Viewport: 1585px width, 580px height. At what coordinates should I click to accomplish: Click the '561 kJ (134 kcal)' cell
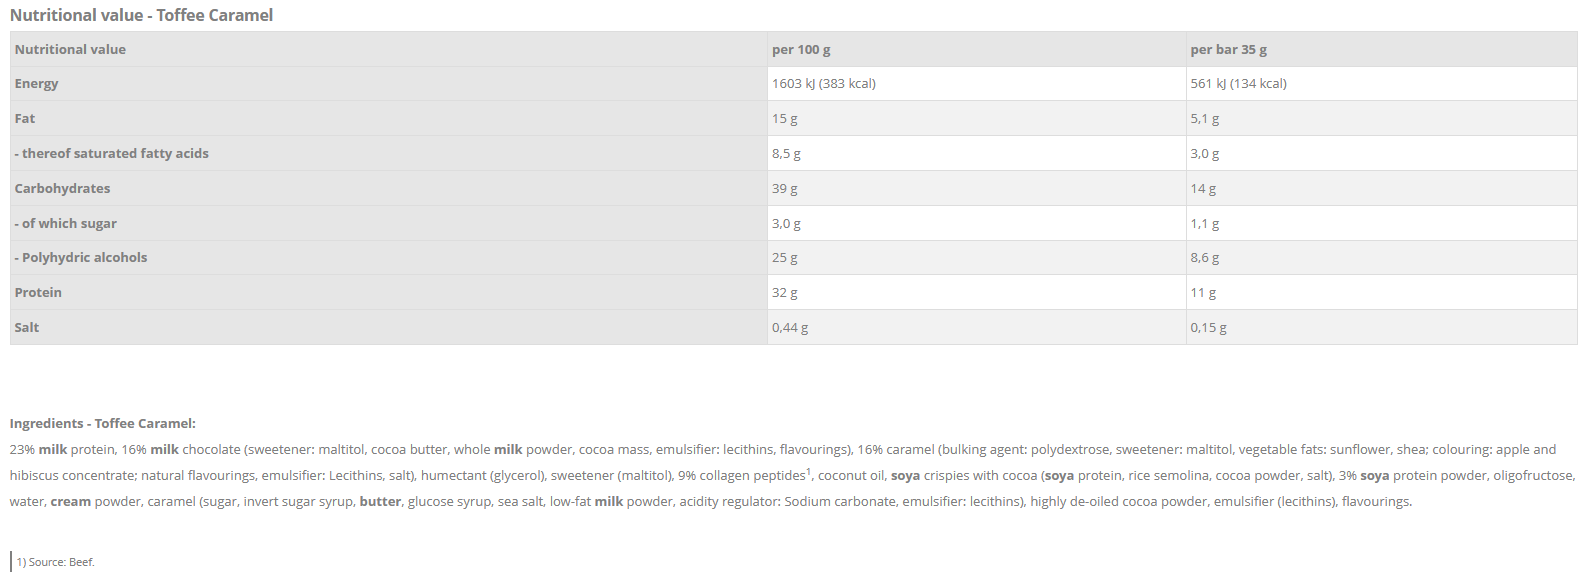pyautogui.click(x=1238, y=84)
